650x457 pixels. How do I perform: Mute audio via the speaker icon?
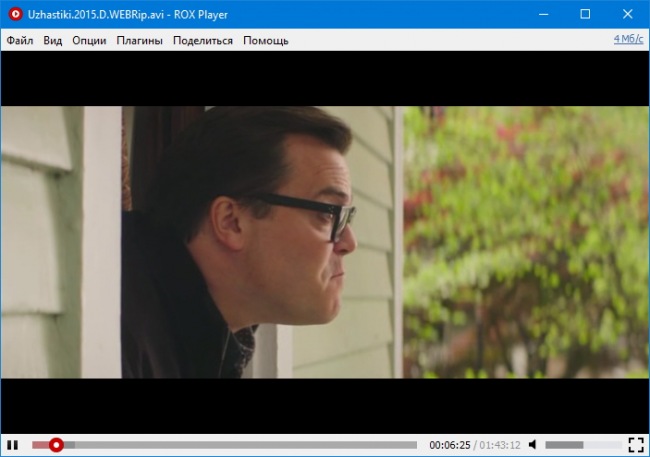click(533, 445)
